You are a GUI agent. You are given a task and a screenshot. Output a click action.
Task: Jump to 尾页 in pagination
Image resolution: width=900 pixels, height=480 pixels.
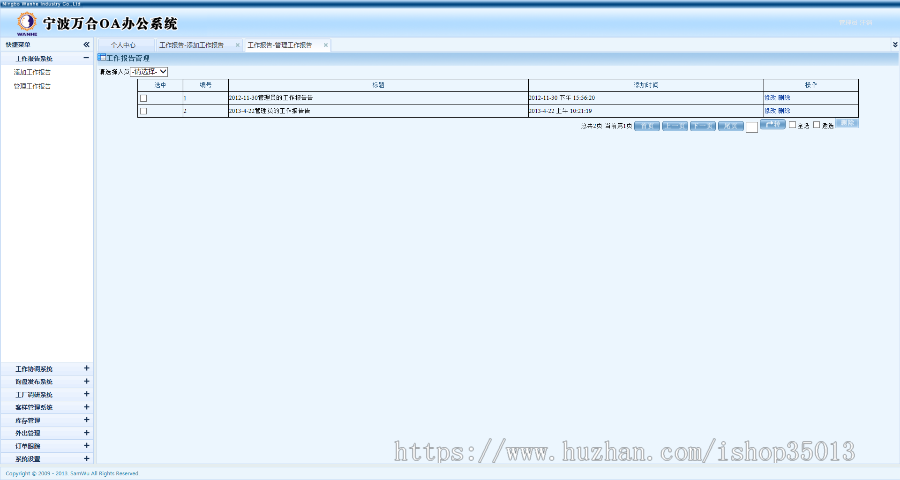[x=731, y=126]
